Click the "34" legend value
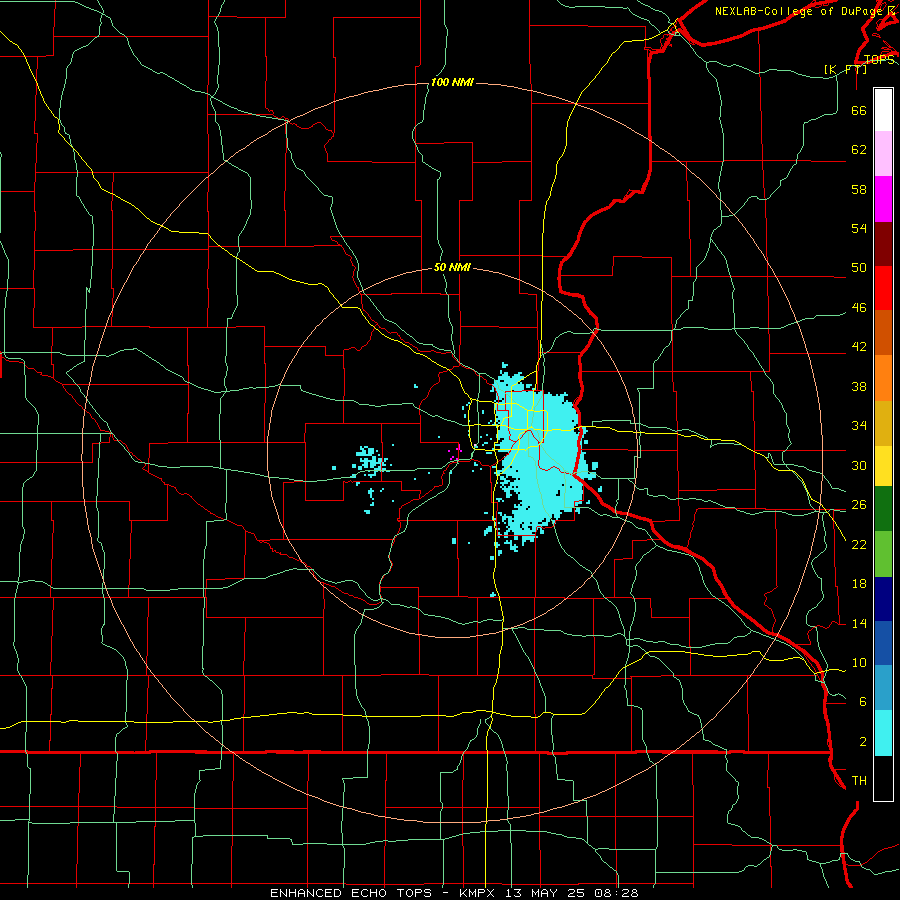900x900 pixels. click(x=859, y=425)
